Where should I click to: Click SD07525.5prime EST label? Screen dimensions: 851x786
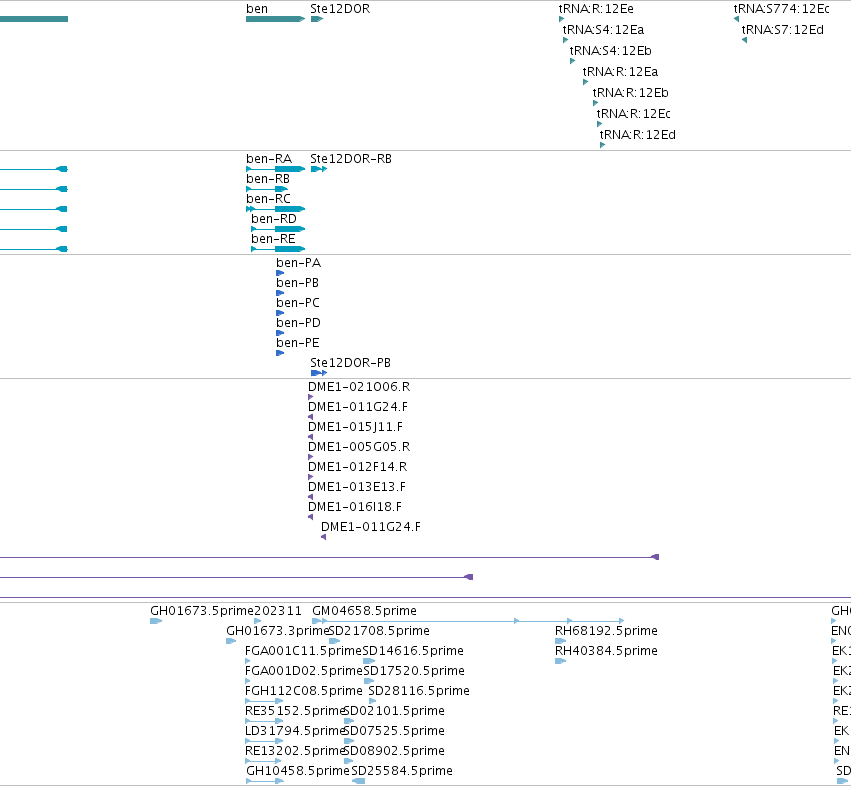coord(394,731)
